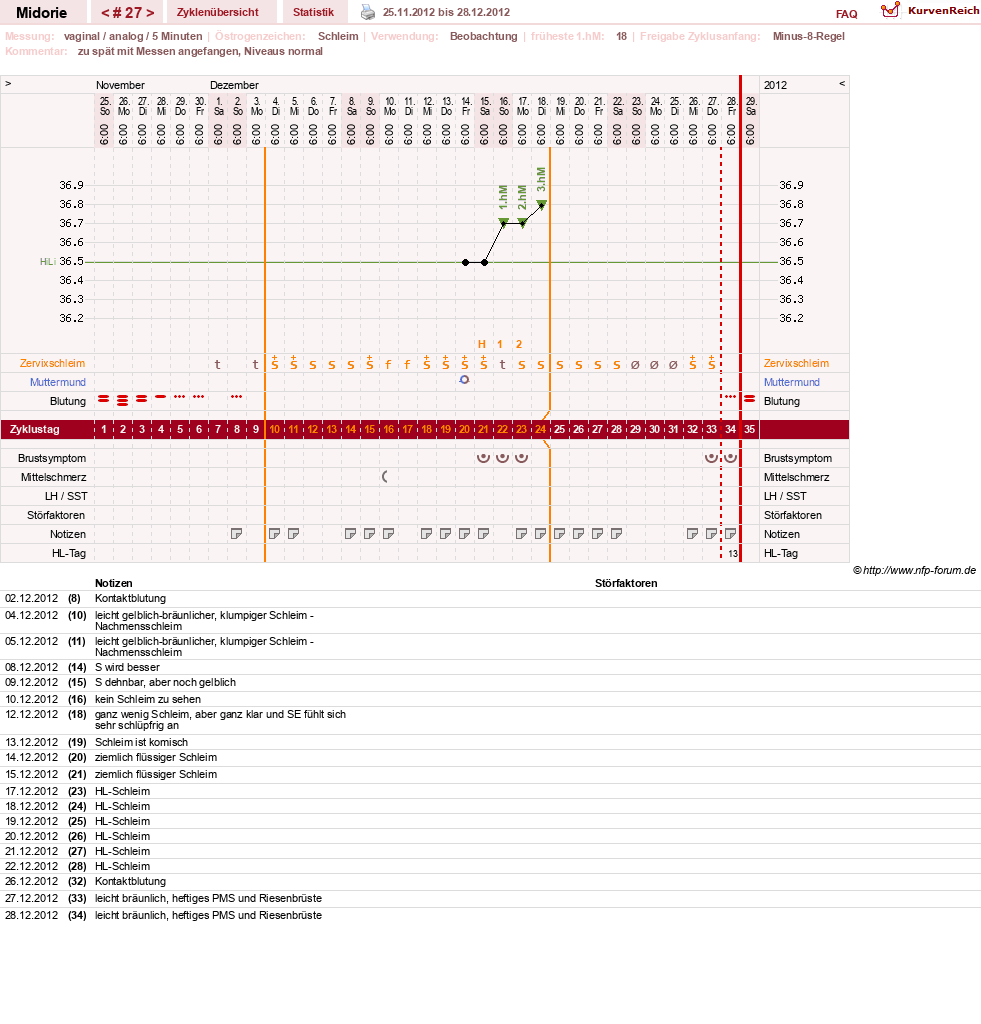Follow the right-side Zervixschleim link
Screen dimensions: 981x1024
coord(796,363)
